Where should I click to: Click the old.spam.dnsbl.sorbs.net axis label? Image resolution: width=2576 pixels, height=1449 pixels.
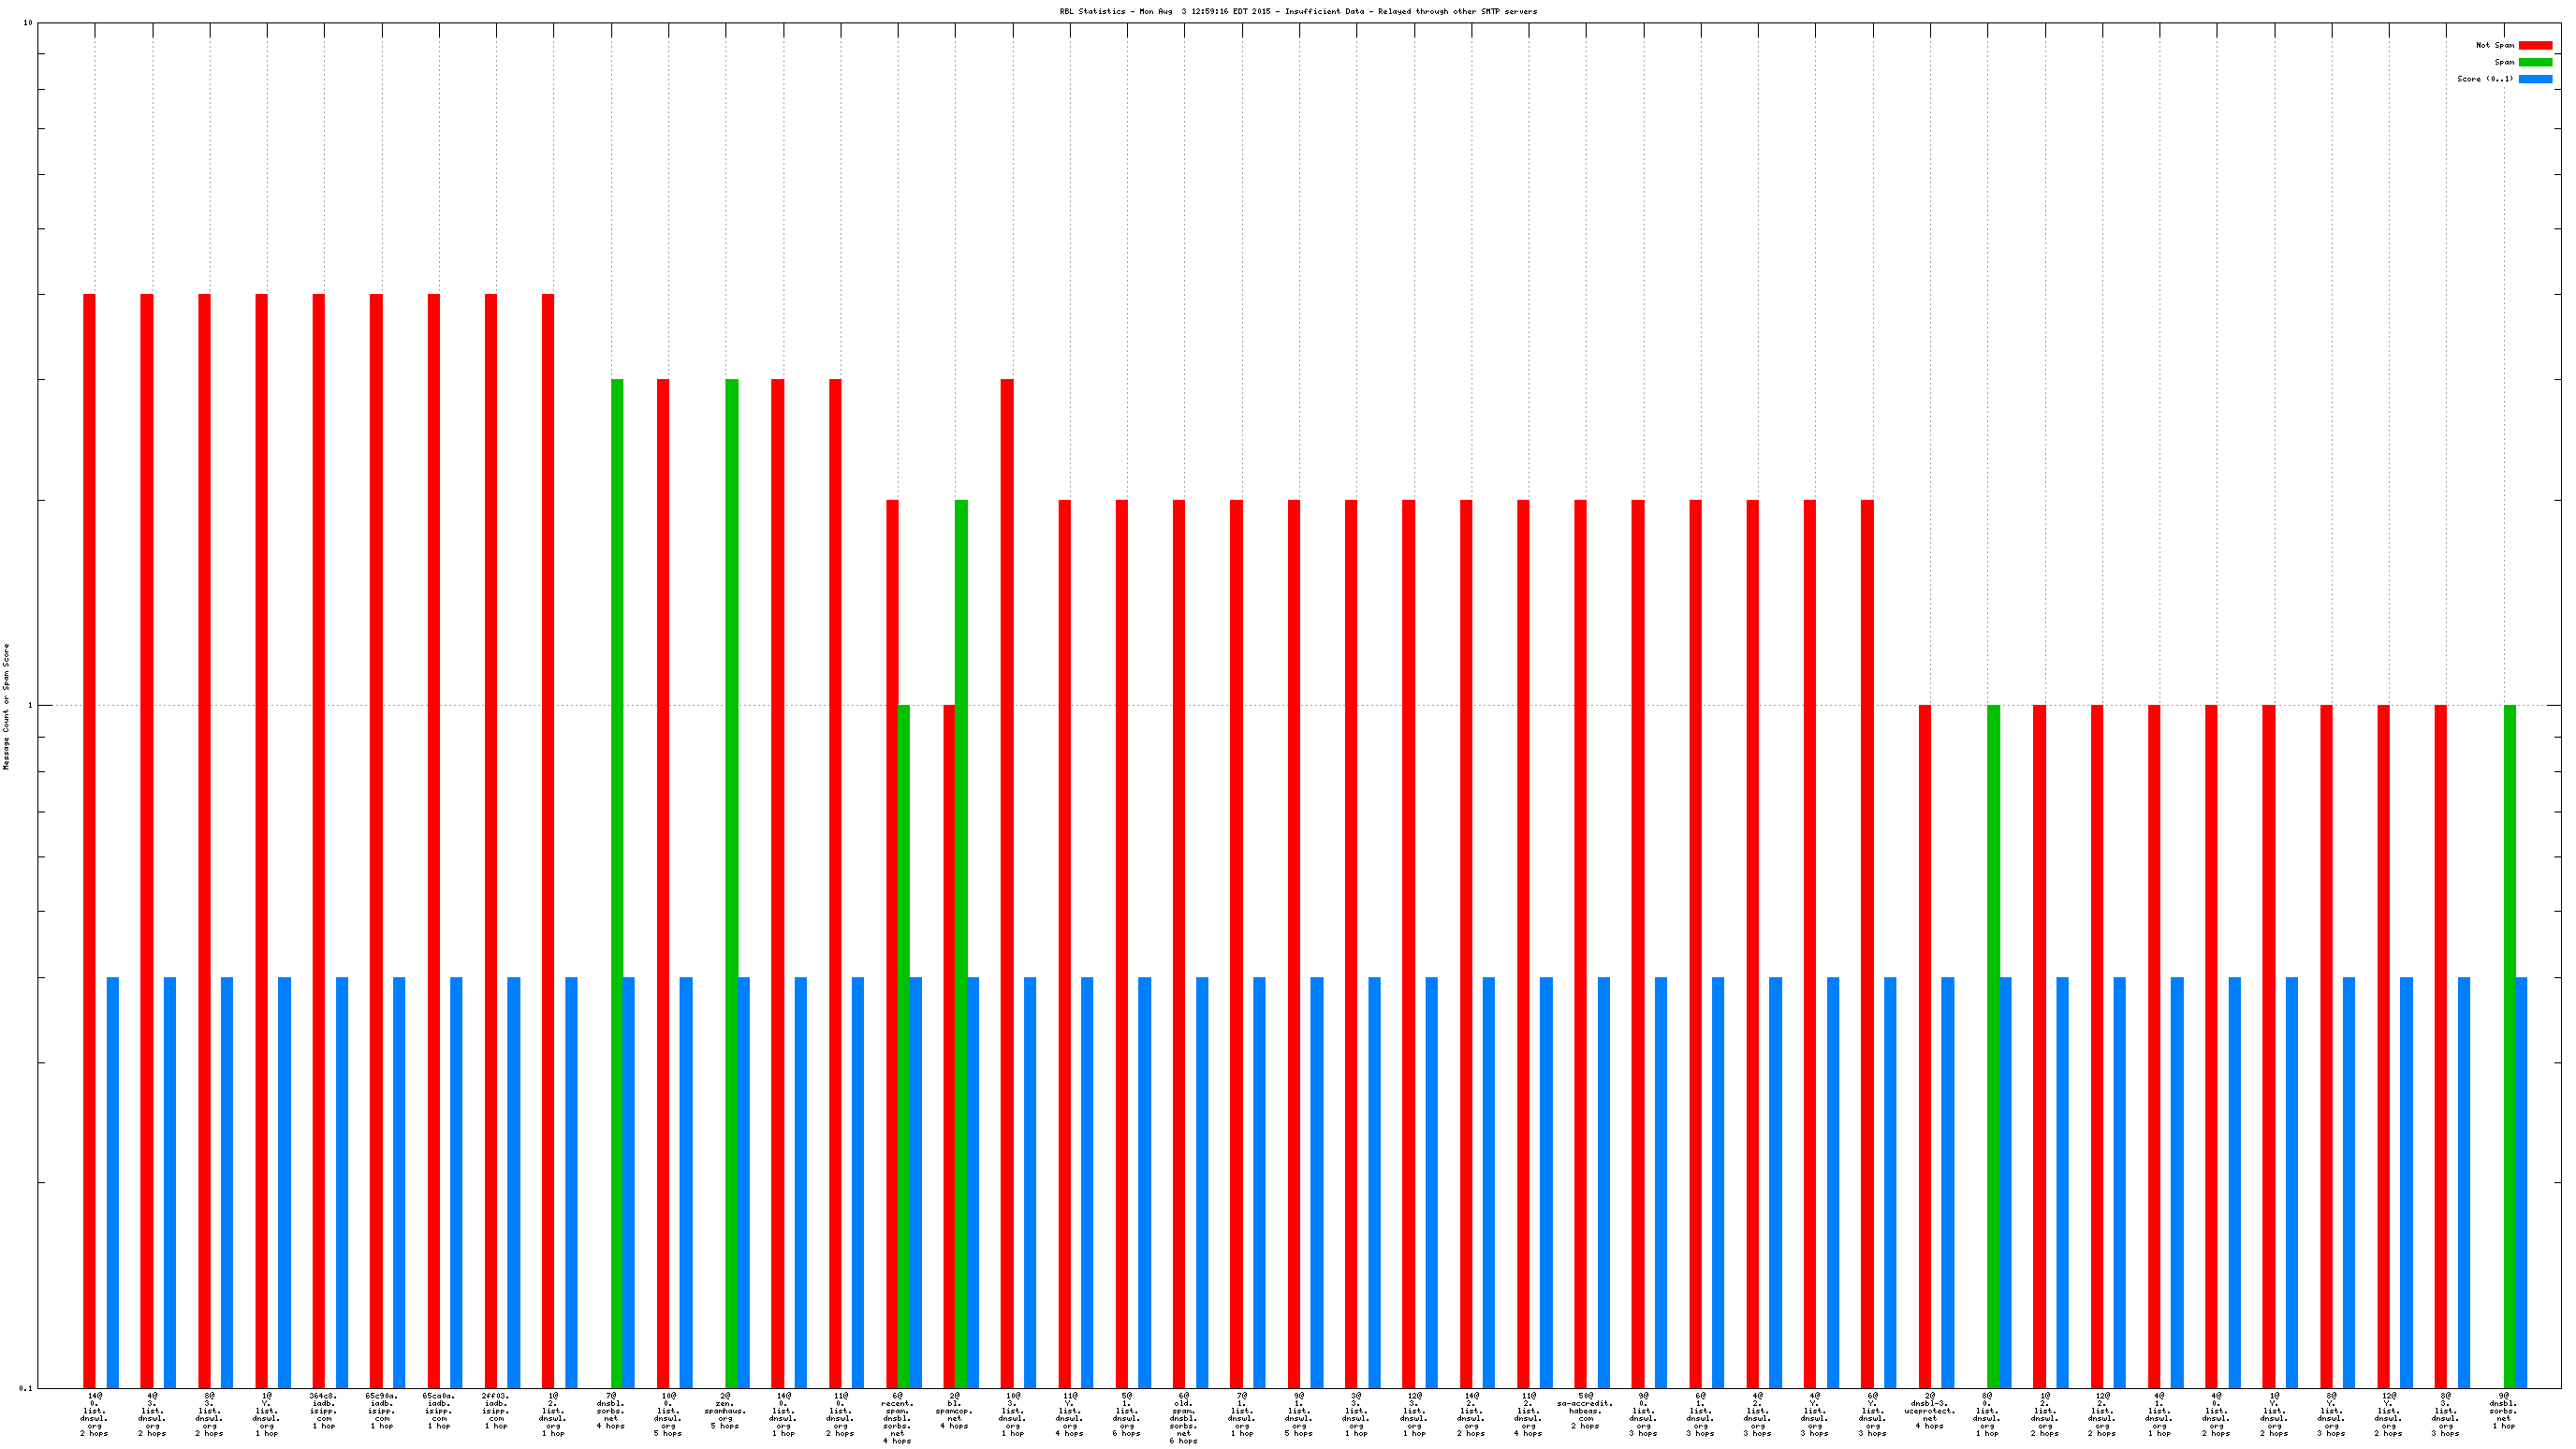[x=1183, y=1418]
